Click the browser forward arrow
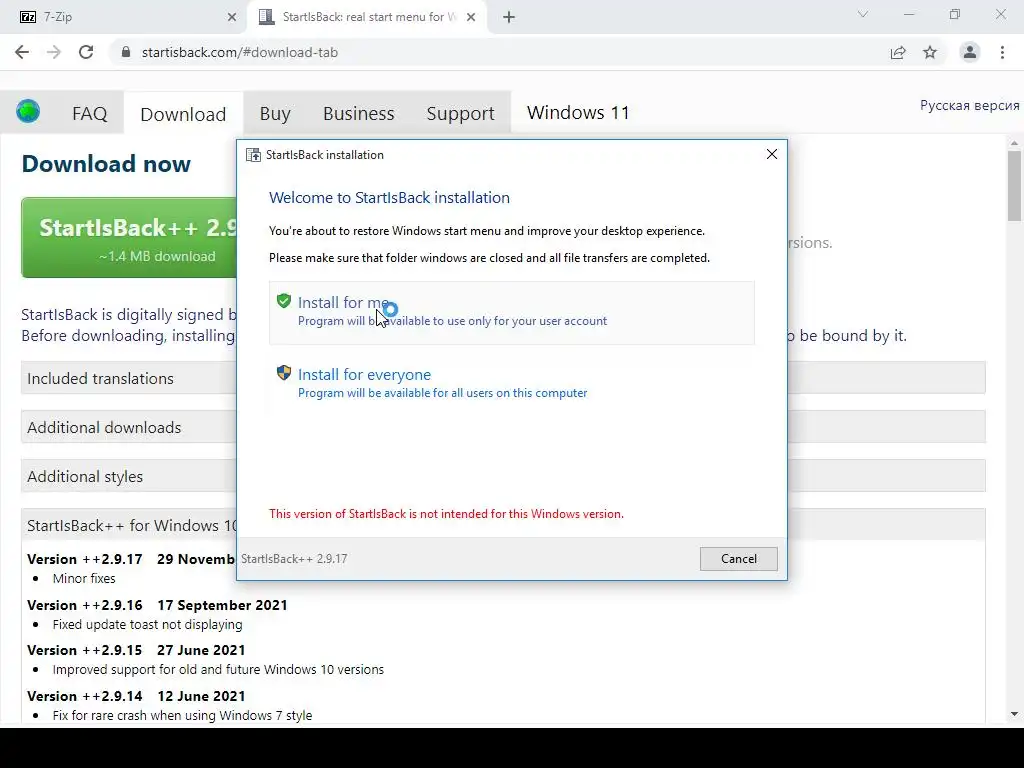Screen dimensions: 1024x768 (x=54, y=52)
